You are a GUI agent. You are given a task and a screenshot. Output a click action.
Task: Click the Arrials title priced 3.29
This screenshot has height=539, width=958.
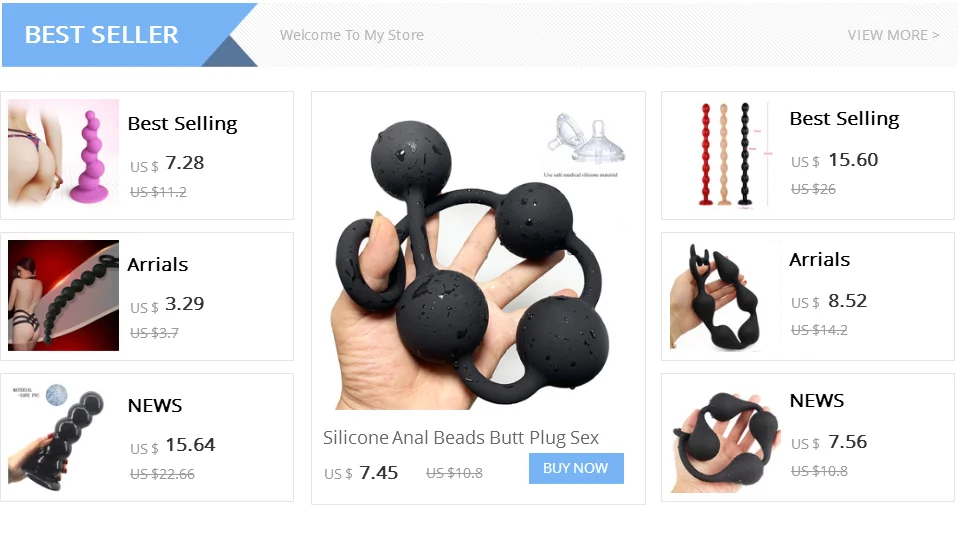click(158, 265)
